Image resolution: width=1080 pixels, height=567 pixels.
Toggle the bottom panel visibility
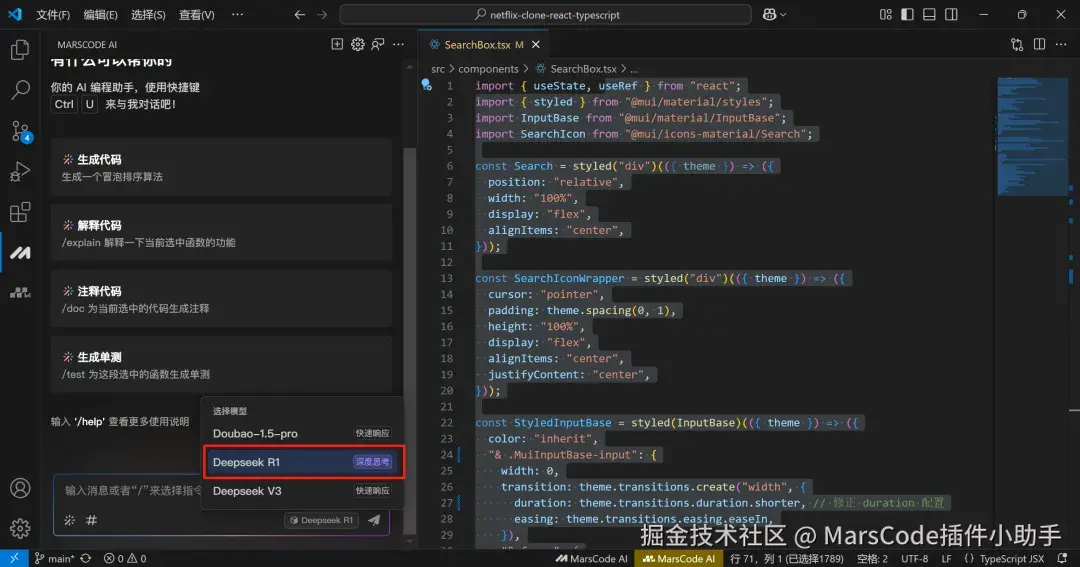point(929,14)
